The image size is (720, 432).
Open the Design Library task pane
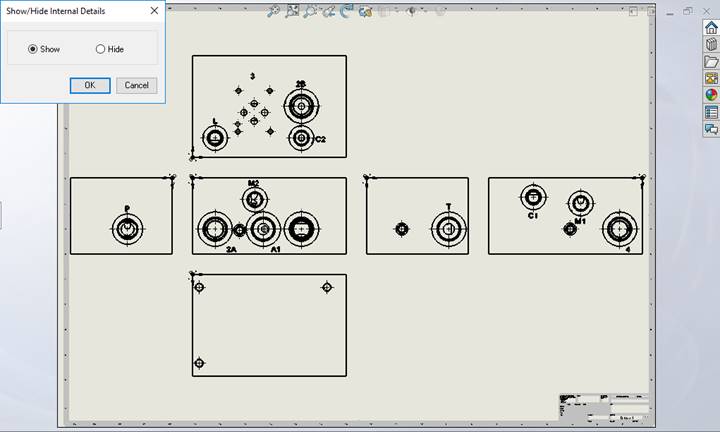pos(711,44)
